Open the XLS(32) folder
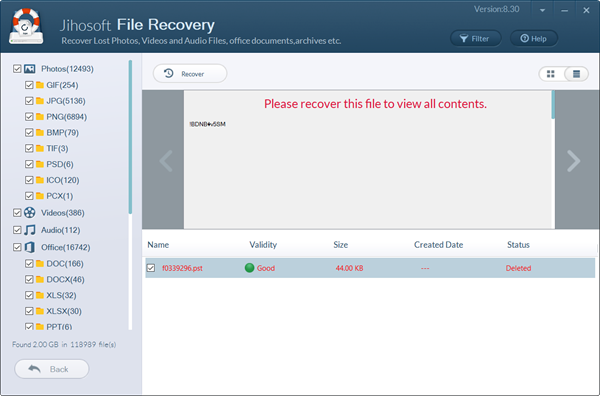Screen dimensions: 600x396 (x=61, y=295)
